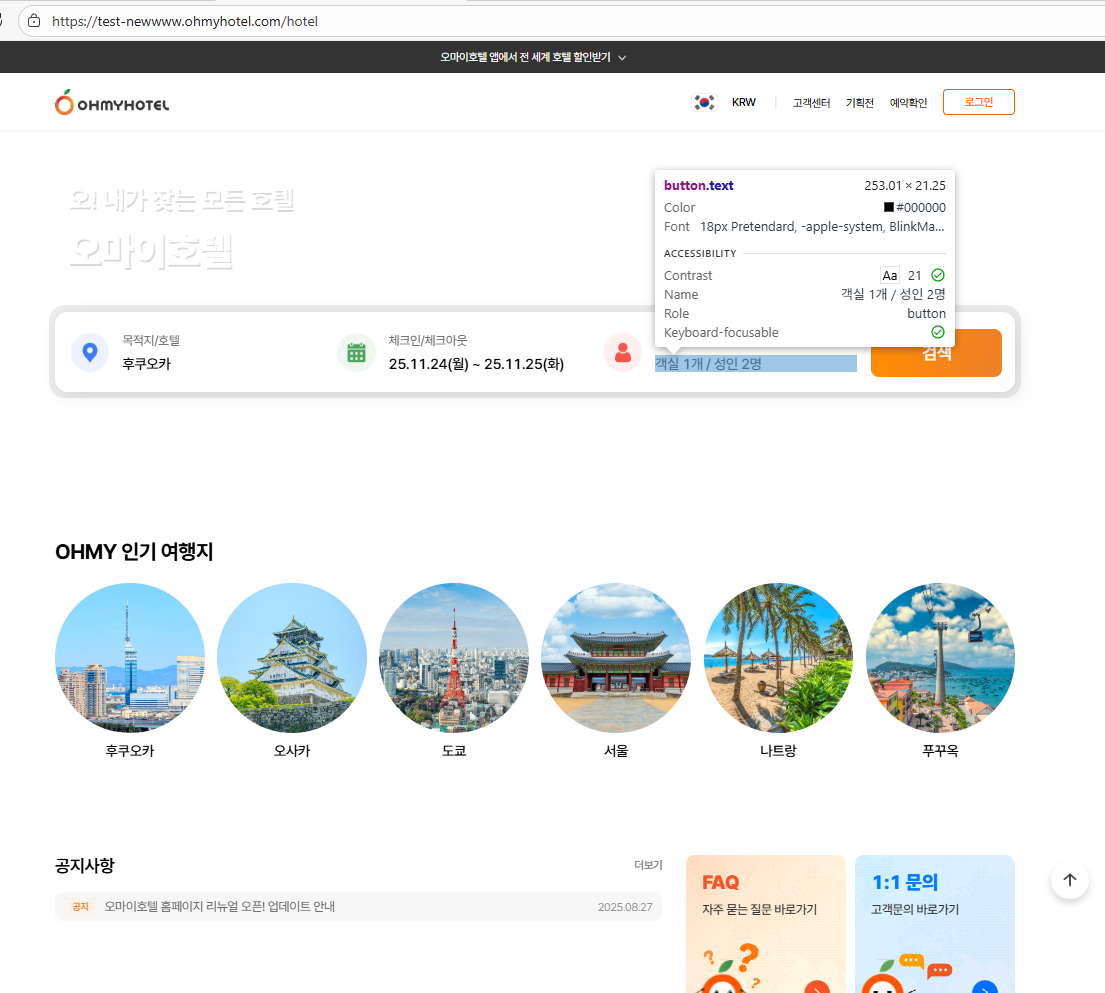The height and width of the screenshot is (993, 1105).
Task: Click the site info lock icon in the address bar
Action: [34, 21]
